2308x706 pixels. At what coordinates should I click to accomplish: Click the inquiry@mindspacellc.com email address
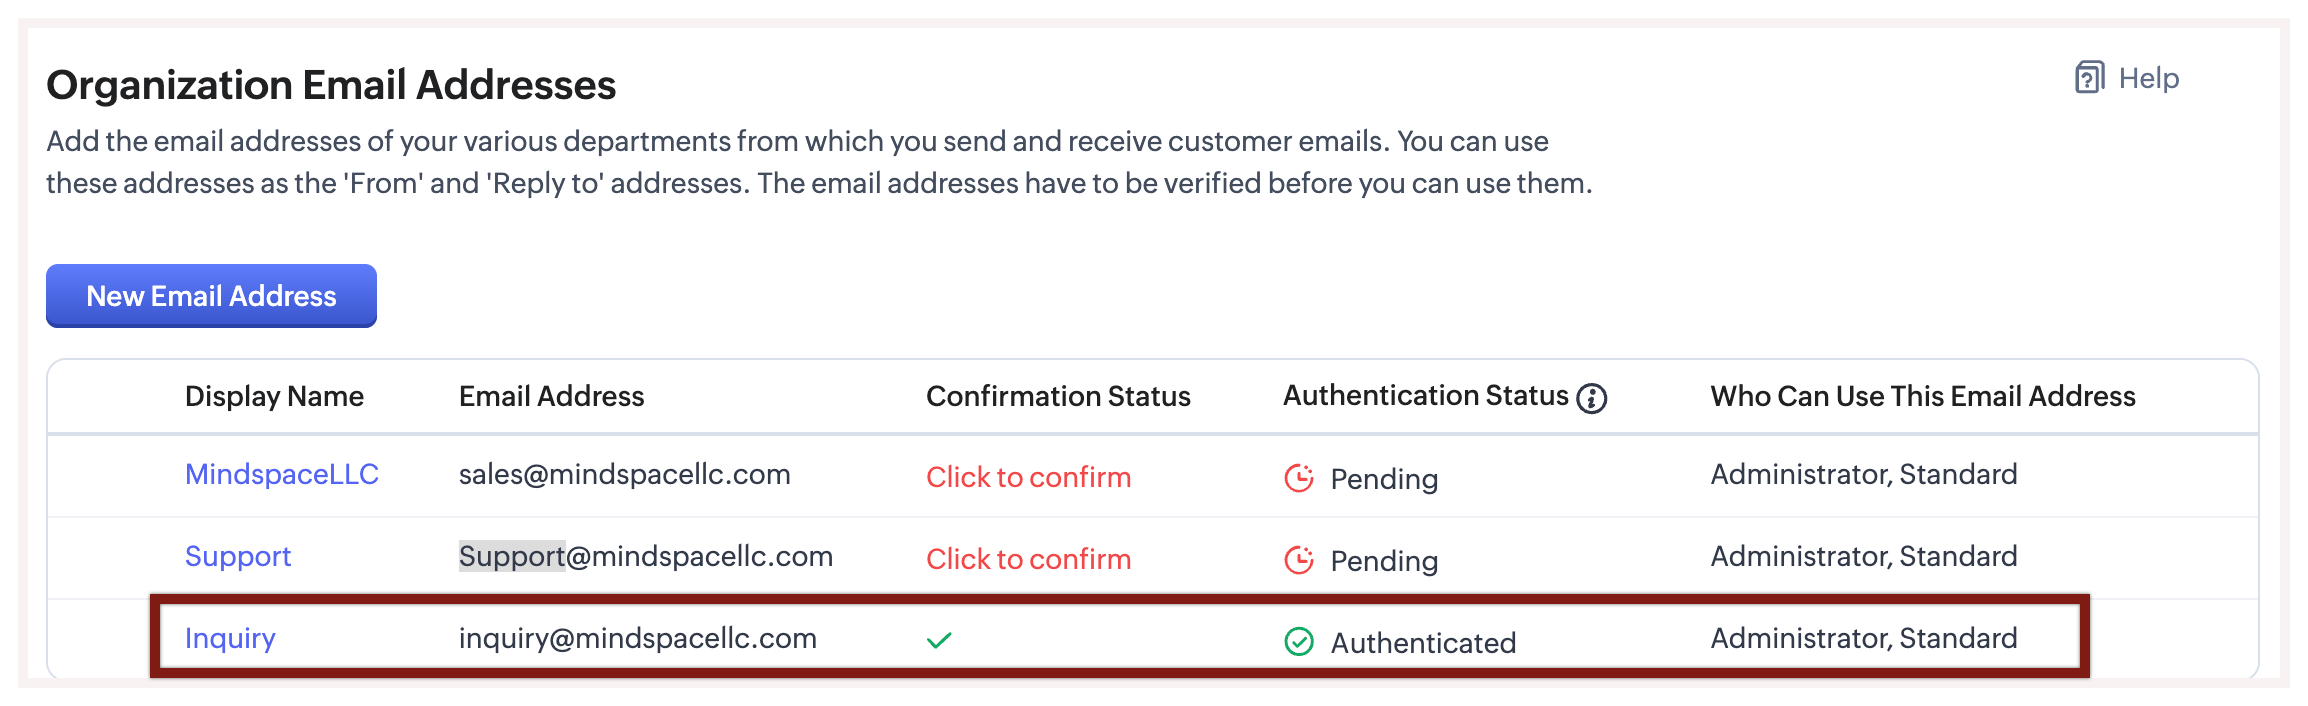coord(637,638)
